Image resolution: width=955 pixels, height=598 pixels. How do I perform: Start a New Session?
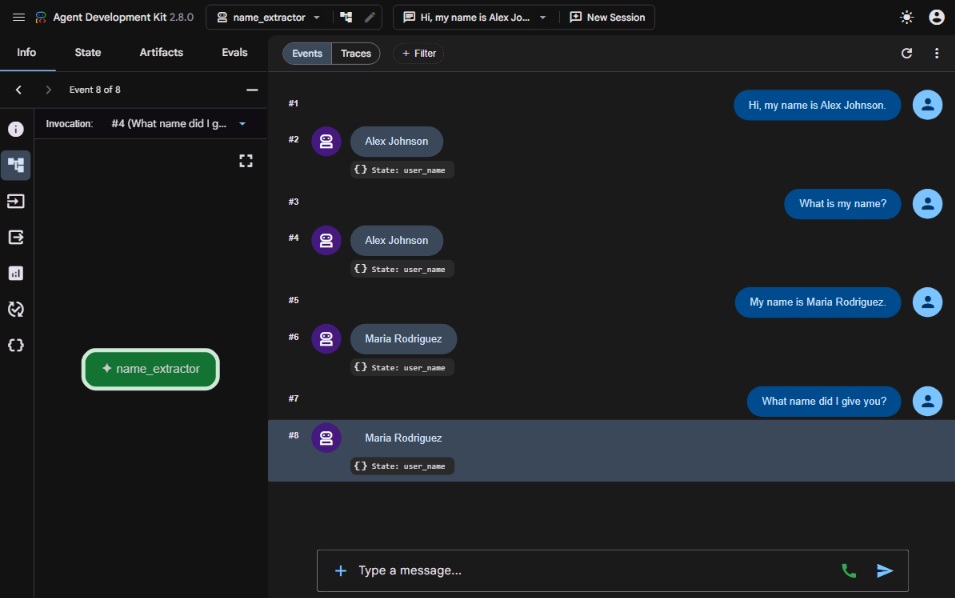tap(607, 17)
